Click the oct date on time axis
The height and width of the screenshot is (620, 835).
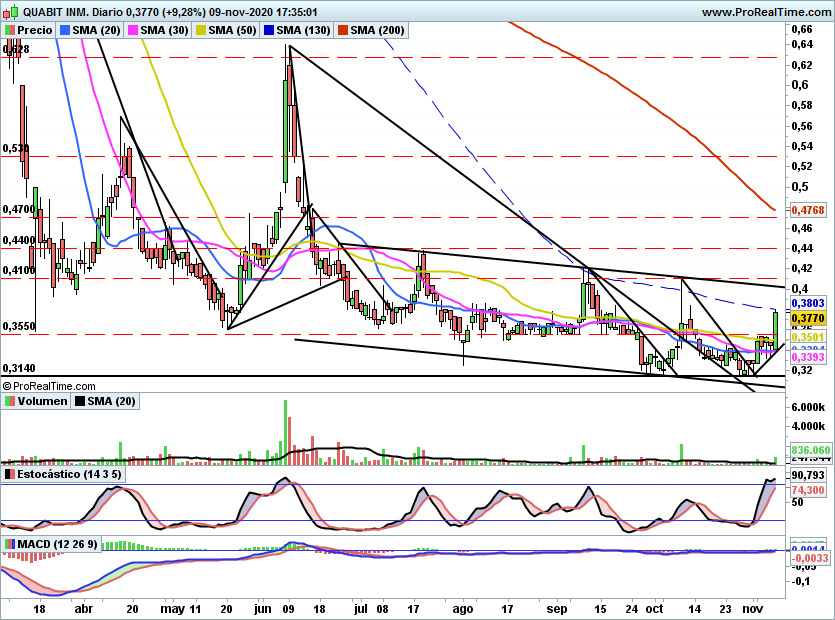point(654,609)
